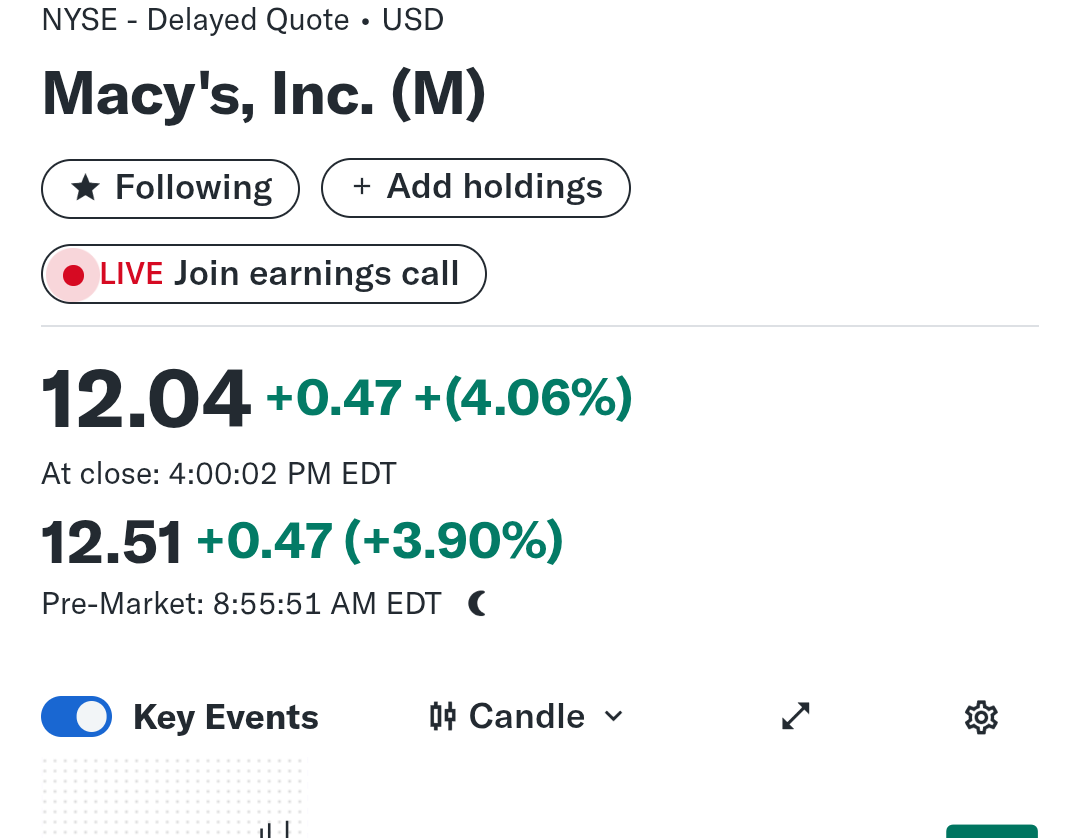Click the red LIVE dot indicator
Viewport: 1080px width, 838px height.
pos(73,275)
